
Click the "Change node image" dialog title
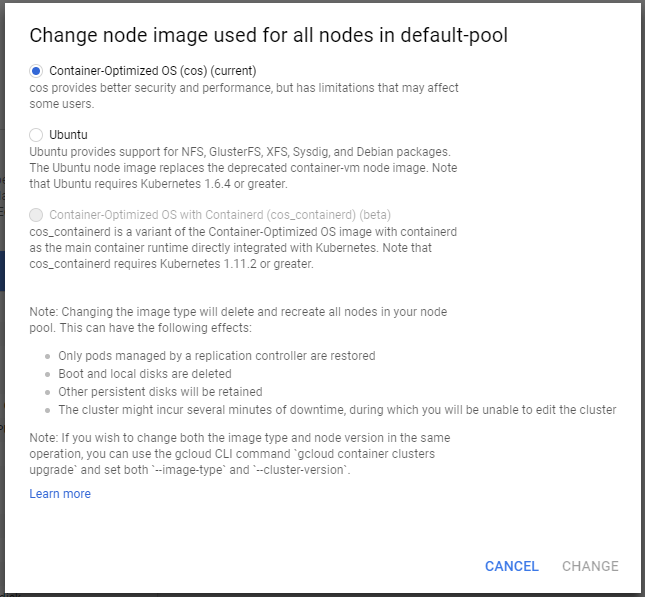pos(268,36)
